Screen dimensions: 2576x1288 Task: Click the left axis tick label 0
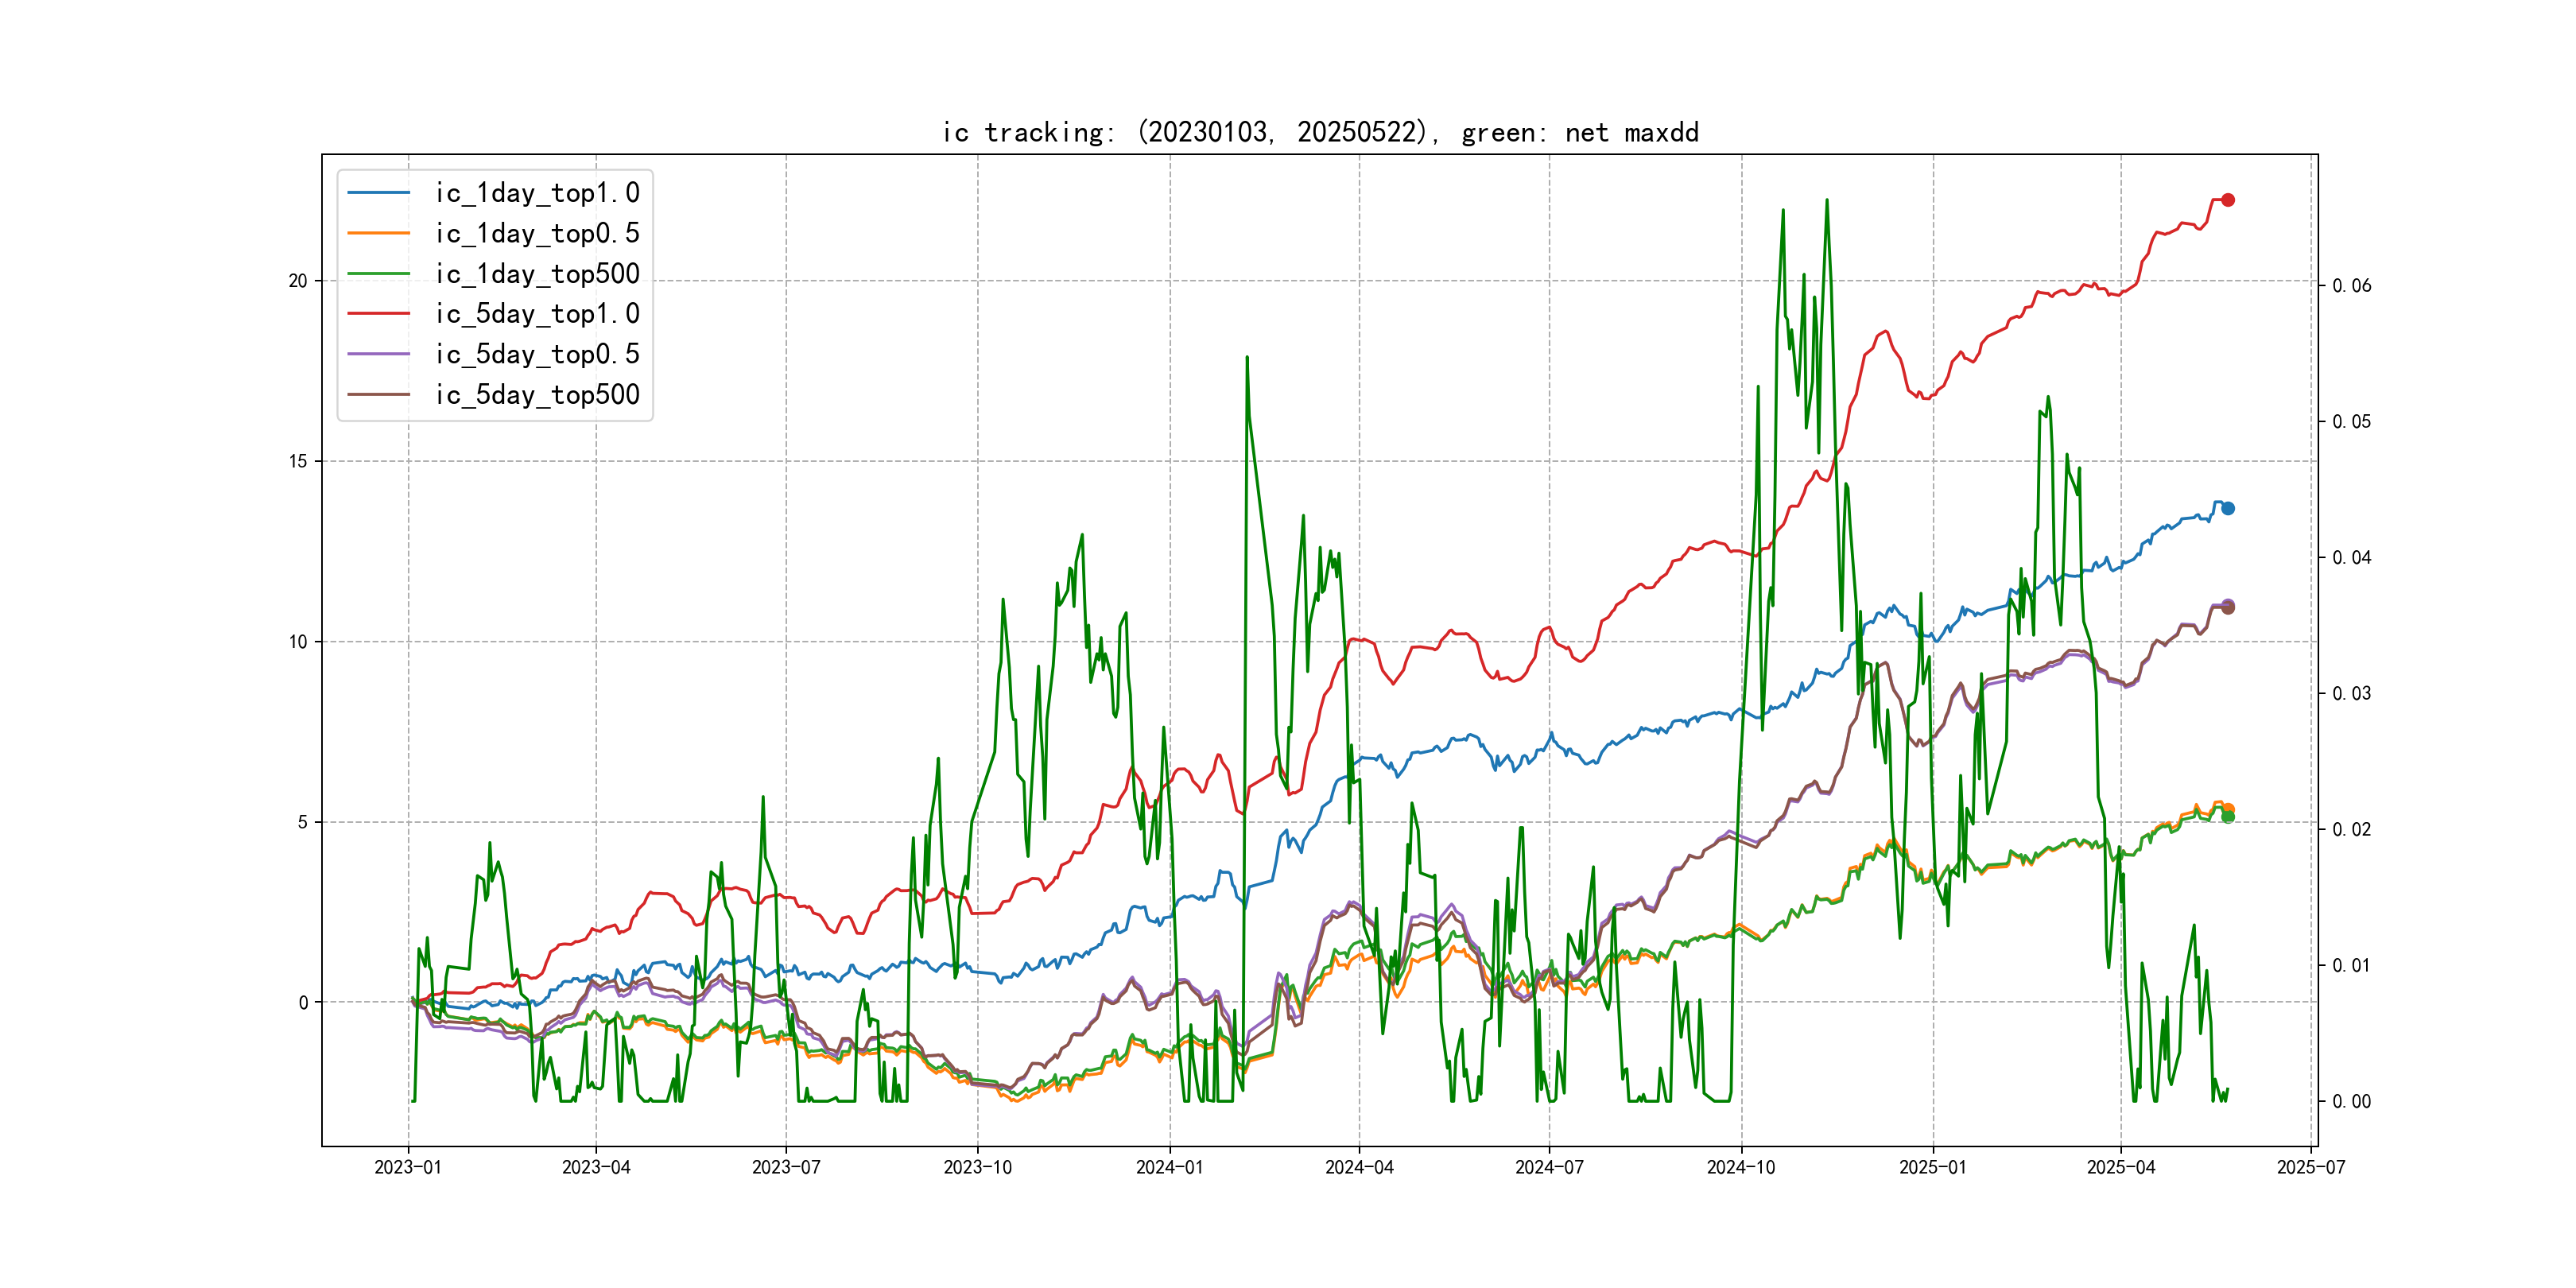click(303, 1002)
